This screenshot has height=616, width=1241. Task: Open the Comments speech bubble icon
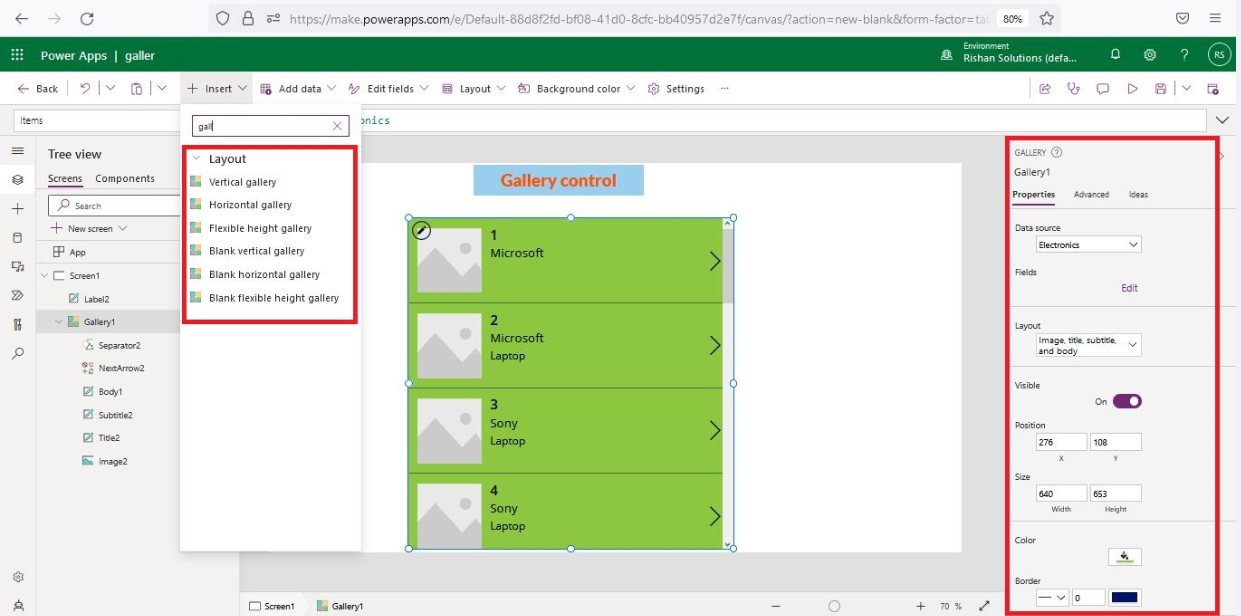(x=1103, y=89)
